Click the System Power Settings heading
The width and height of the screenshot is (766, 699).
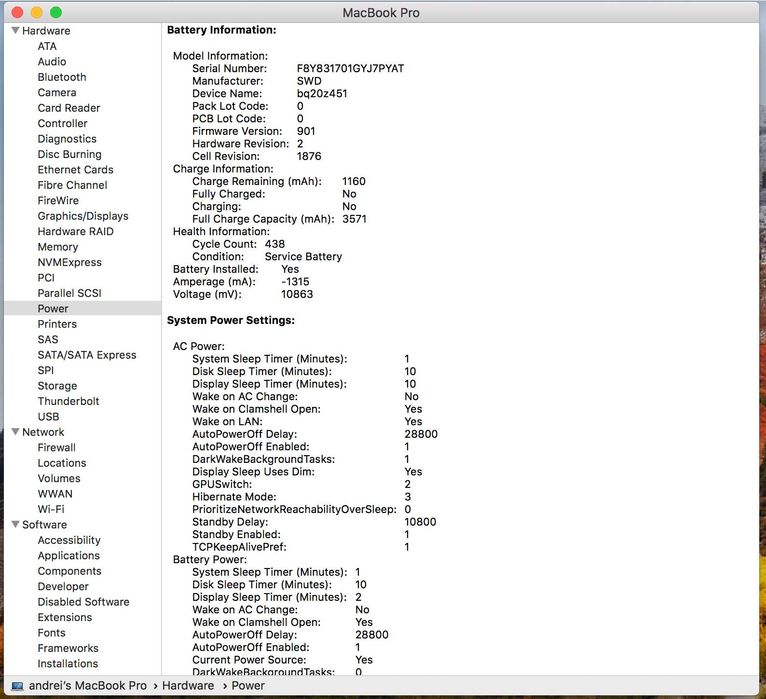pyautogui.click(x=231, y=320)
